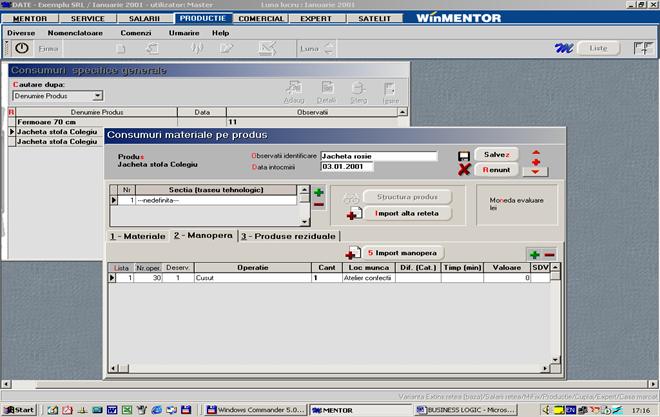Click the red X cancel icon
Screen dimensions: 660x417
463,170
